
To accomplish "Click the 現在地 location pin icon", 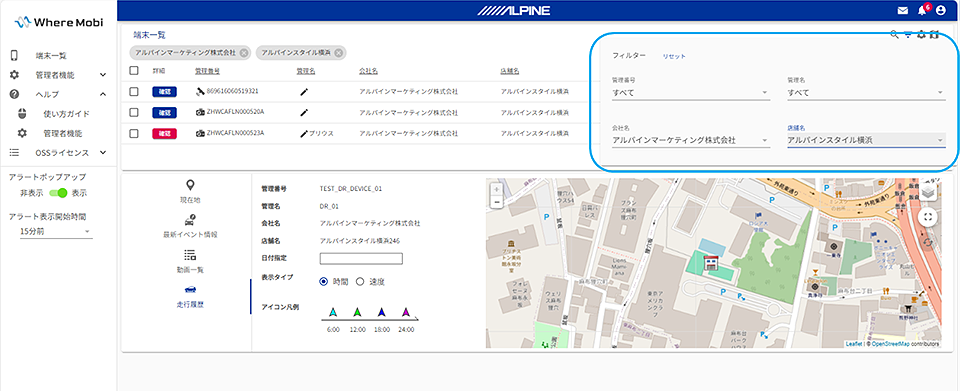I will (x=190, y=185).
